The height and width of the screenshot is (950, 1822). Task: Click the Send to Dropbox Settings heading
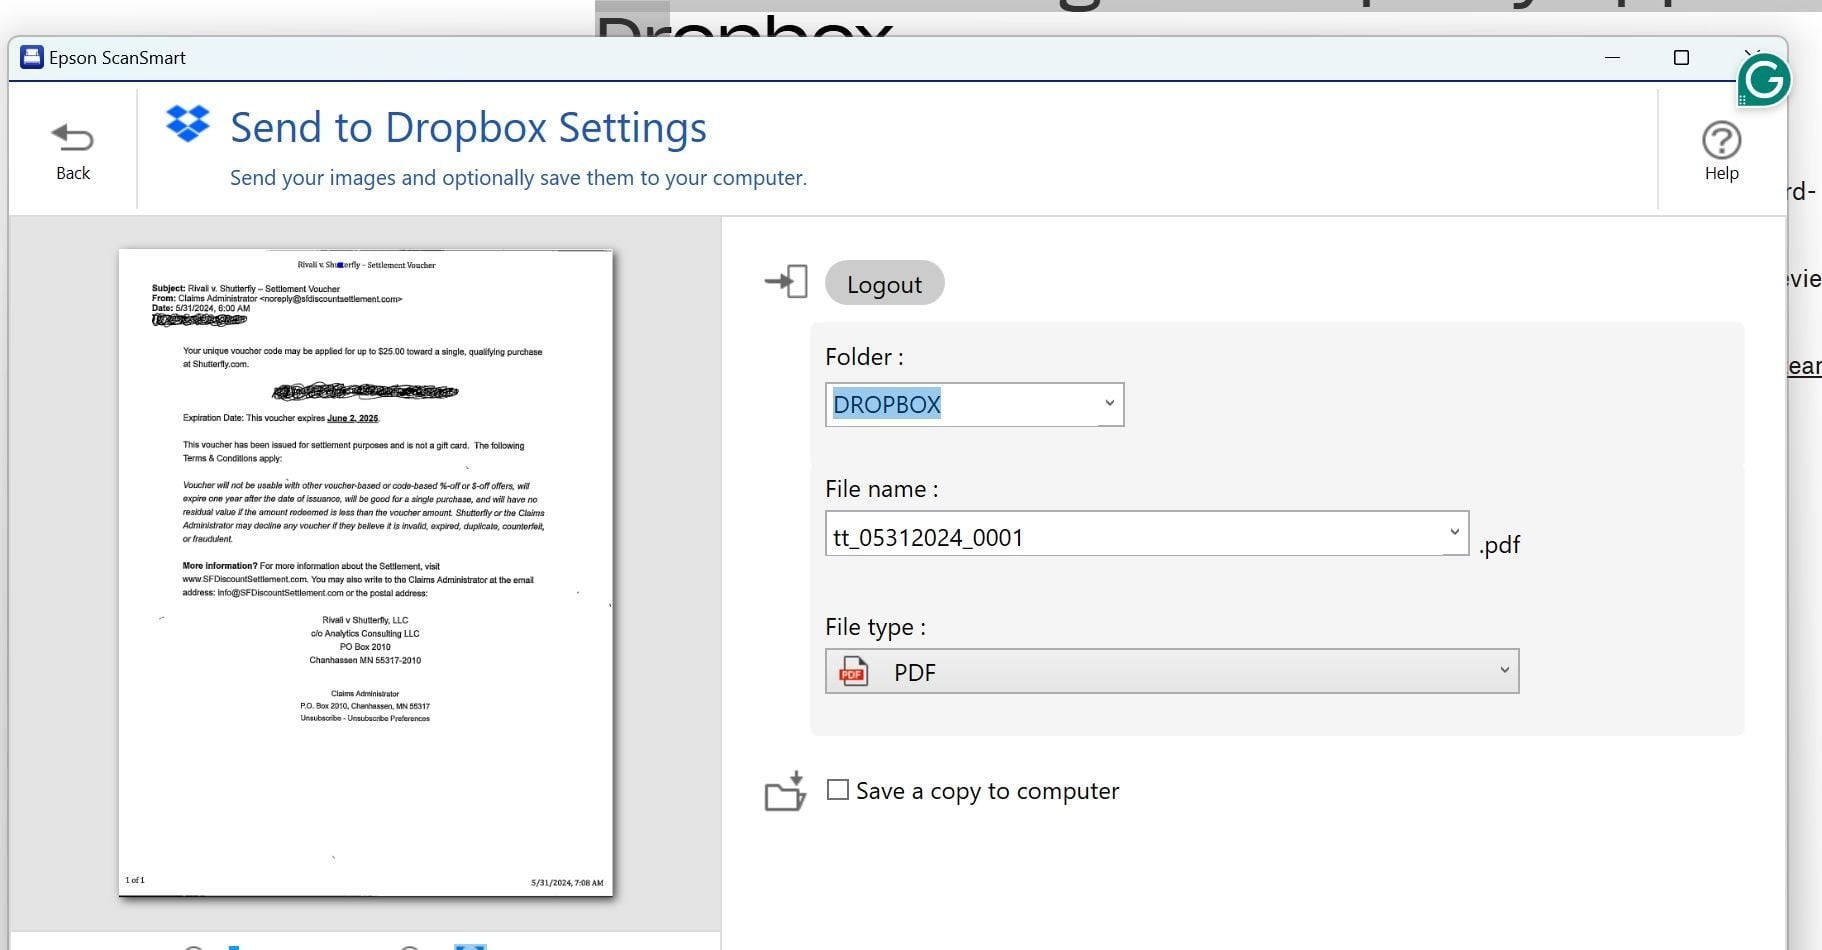coord(468,128)
